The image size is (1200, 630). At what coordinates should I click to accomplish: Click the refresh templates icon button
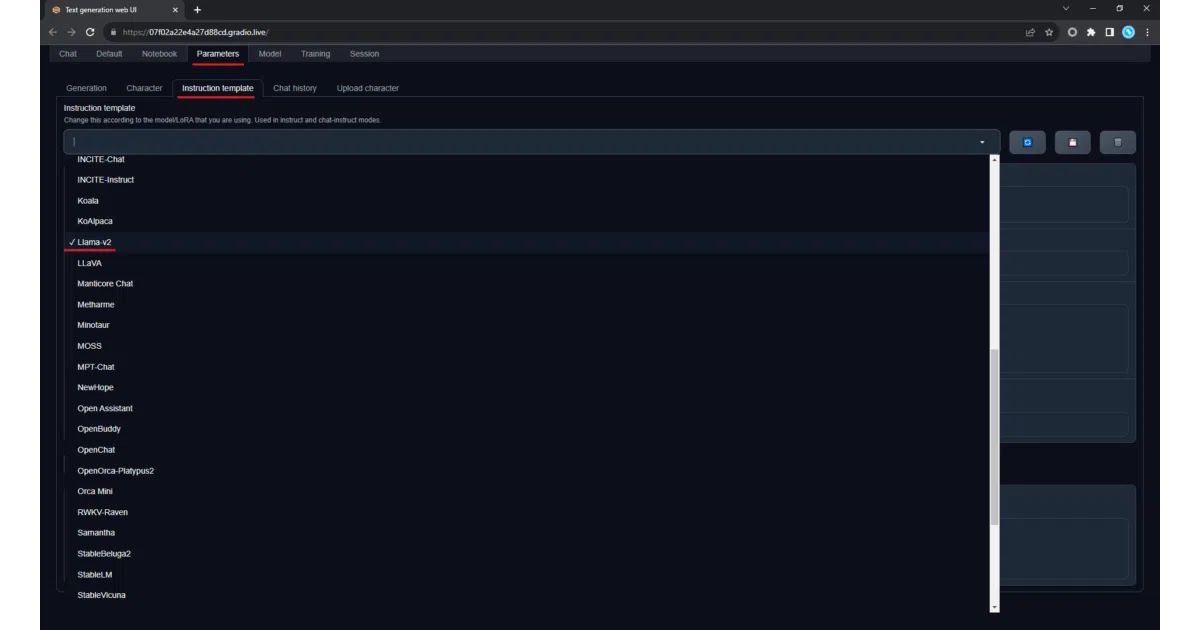point(1027,142)
